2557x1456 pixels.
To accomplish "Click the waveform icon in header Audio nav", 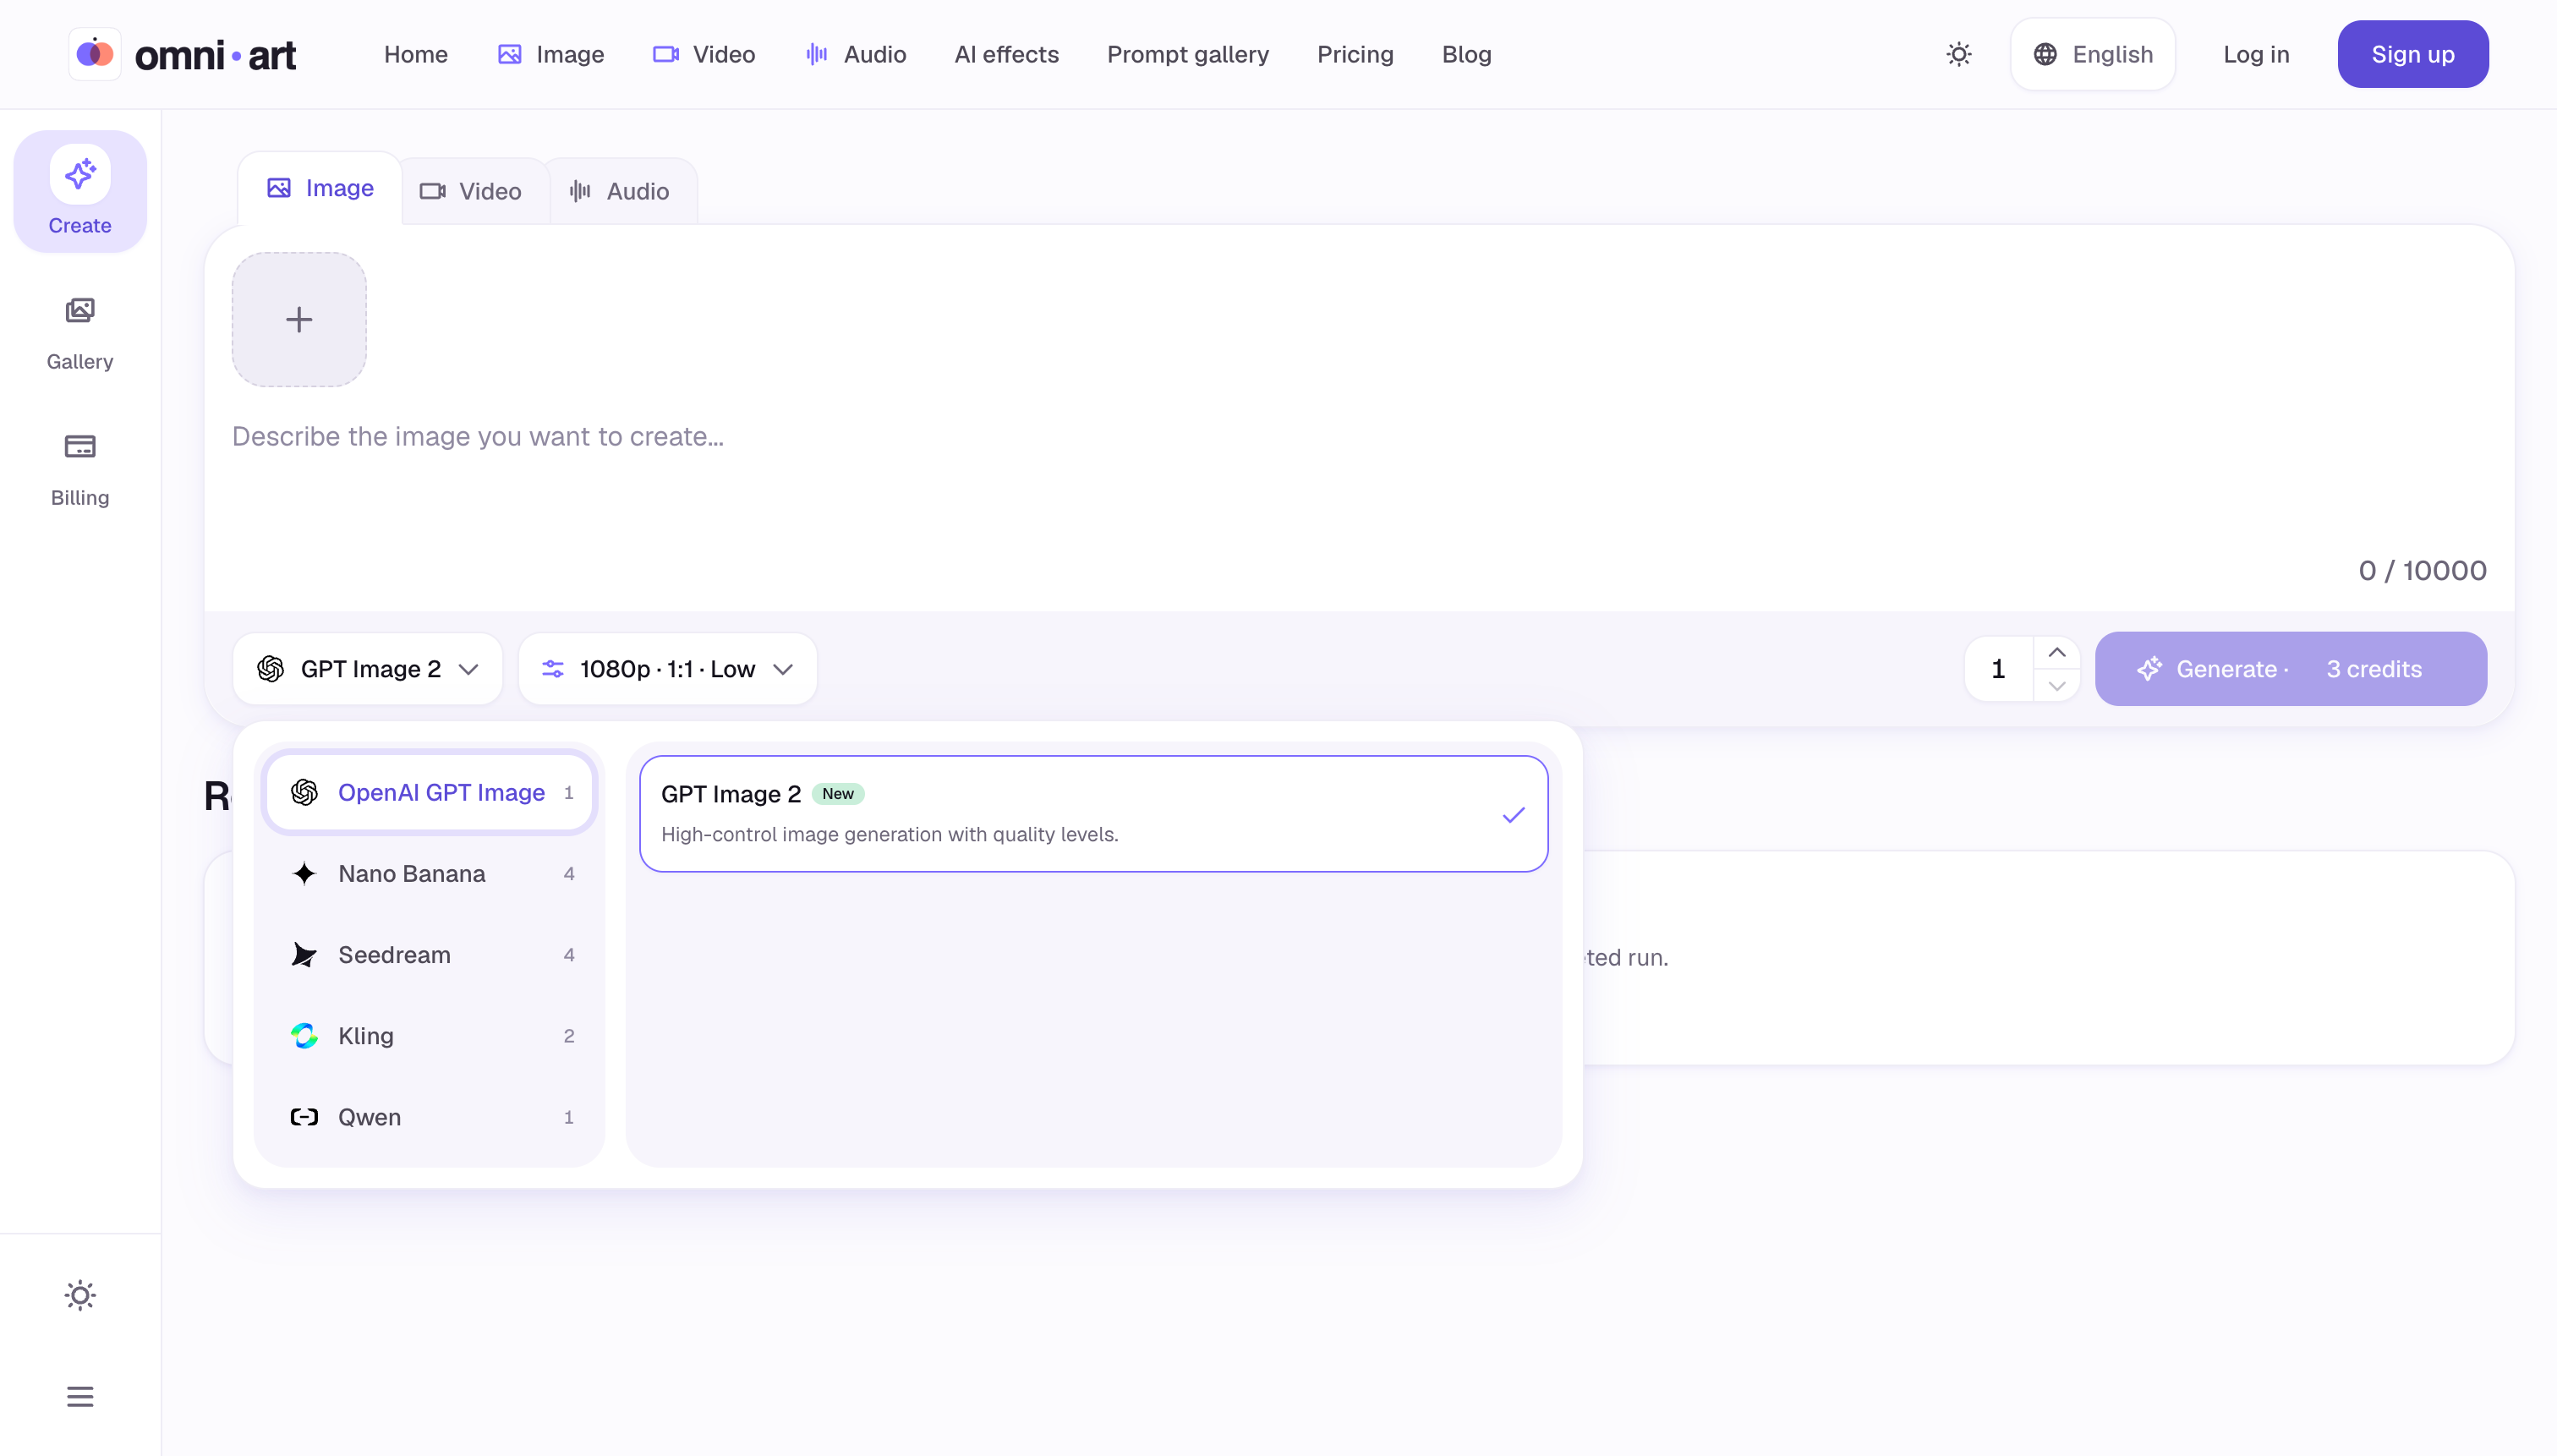I will tap(817, 54).
